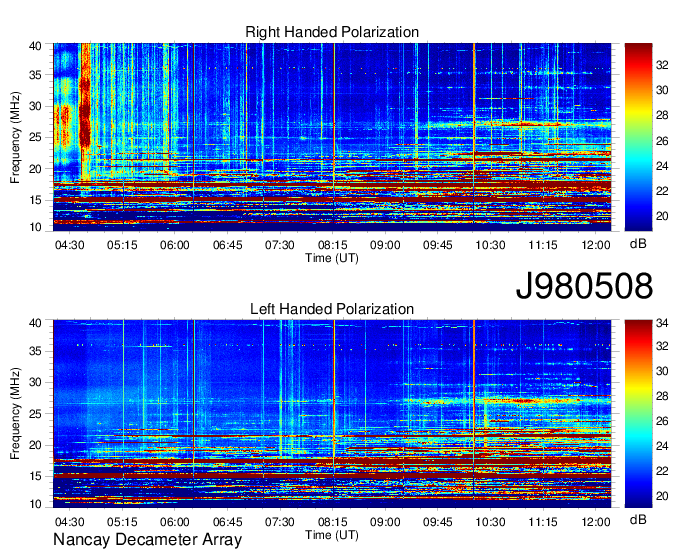Click the left-handed polarization spectrogram image
The image size is (680, 552).
tap(332, 414)
